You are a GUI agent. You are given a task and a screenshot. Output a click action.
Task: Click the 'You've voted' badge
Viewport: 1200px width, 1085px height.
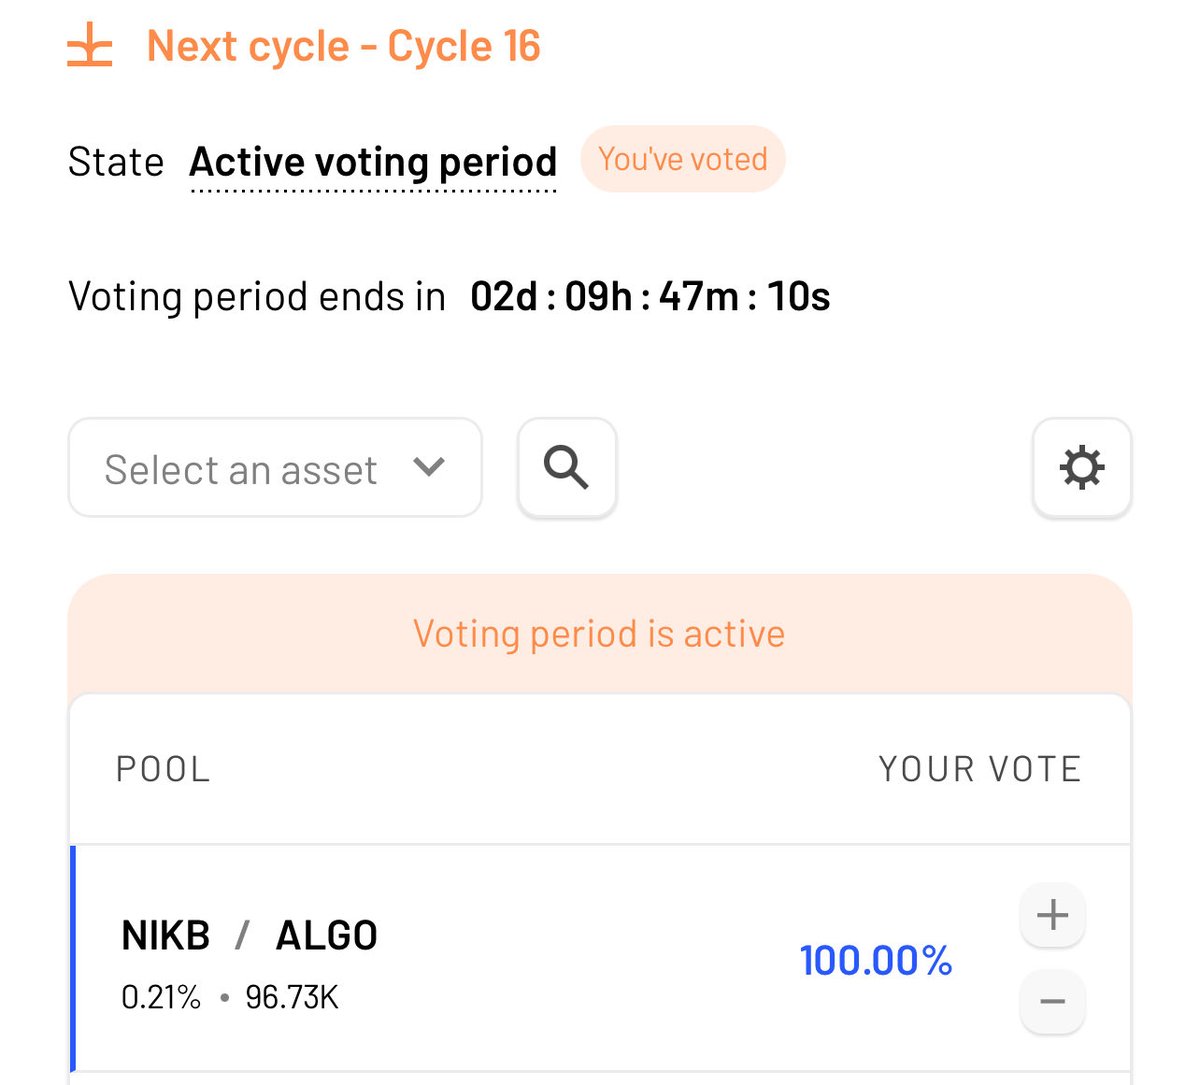(683, 159)
